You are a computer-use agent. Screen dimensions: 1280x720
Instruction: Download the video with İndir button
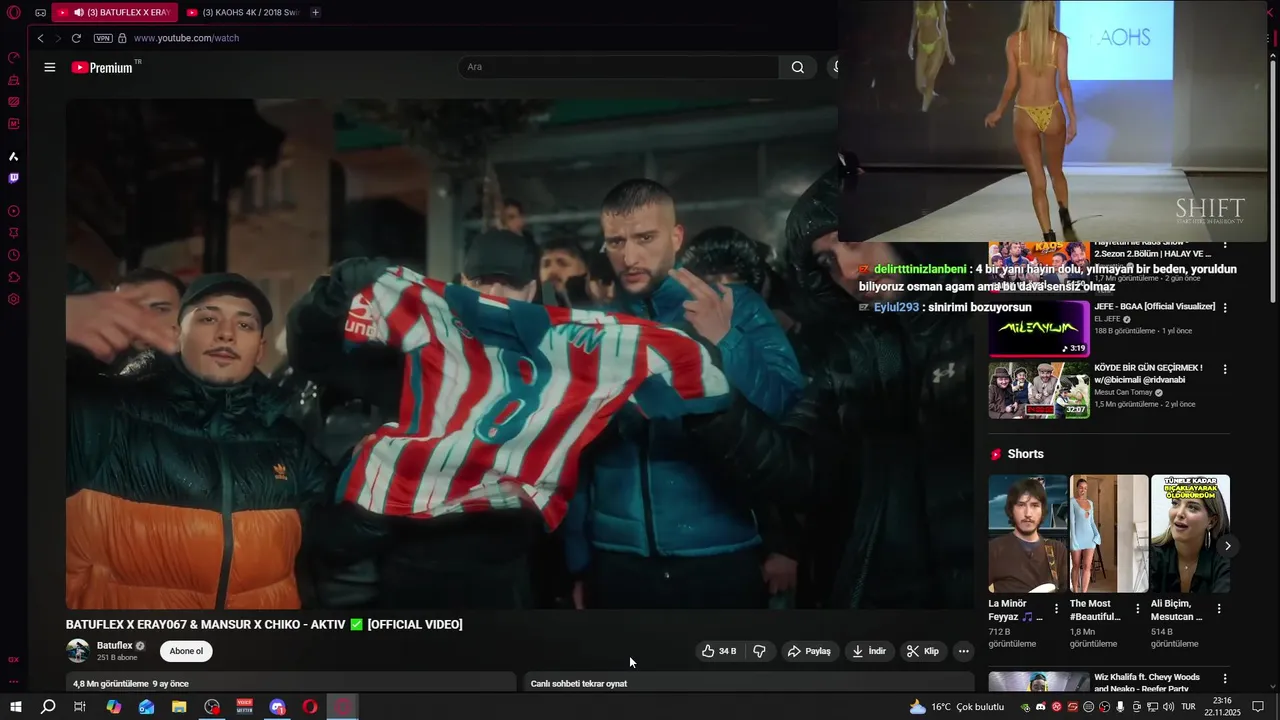869,651
